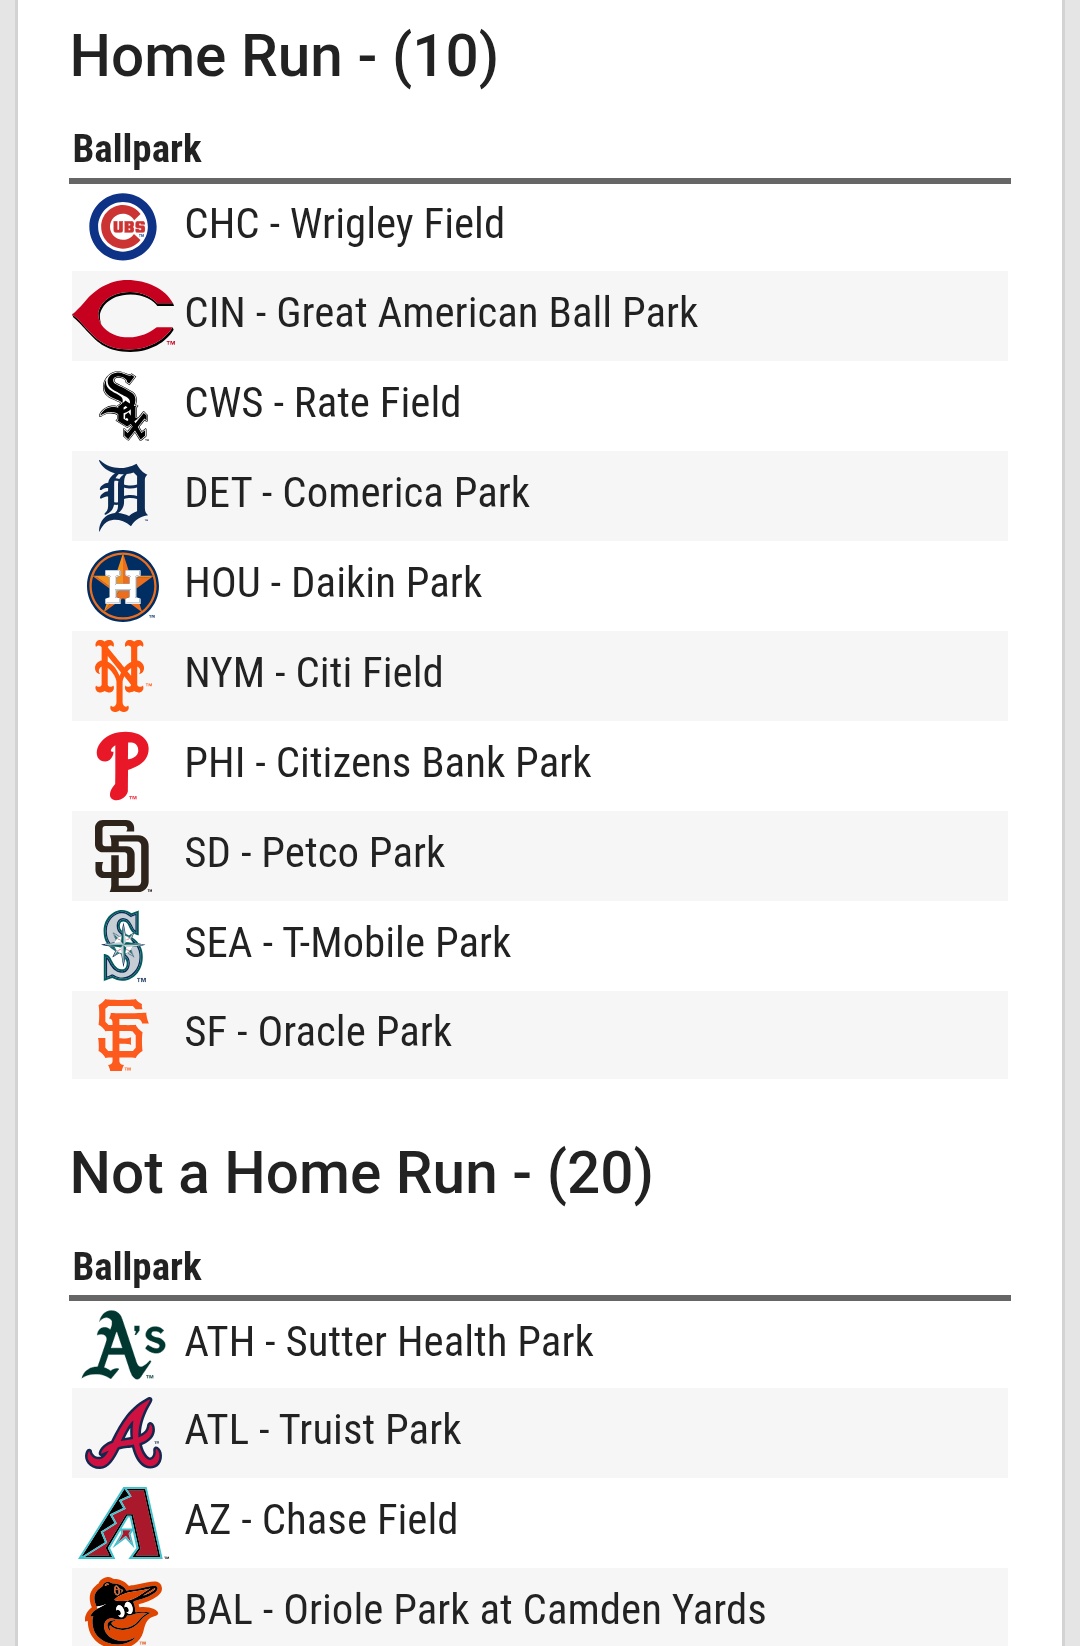
Task: Select the White Sox logo icon
Action: pos(124,406)
